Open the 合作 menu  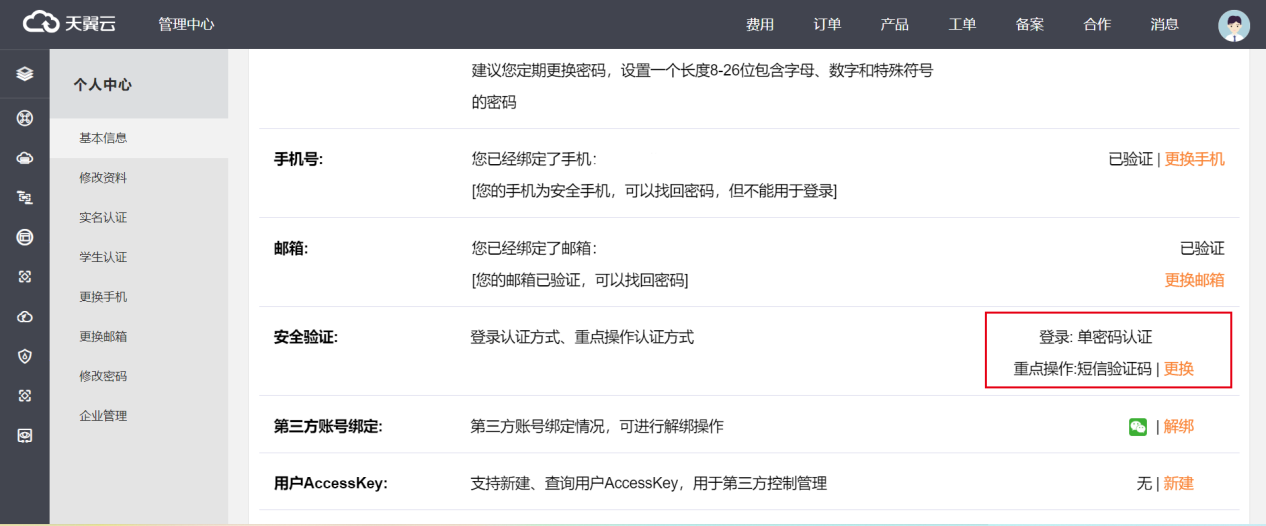(1097, 24)
